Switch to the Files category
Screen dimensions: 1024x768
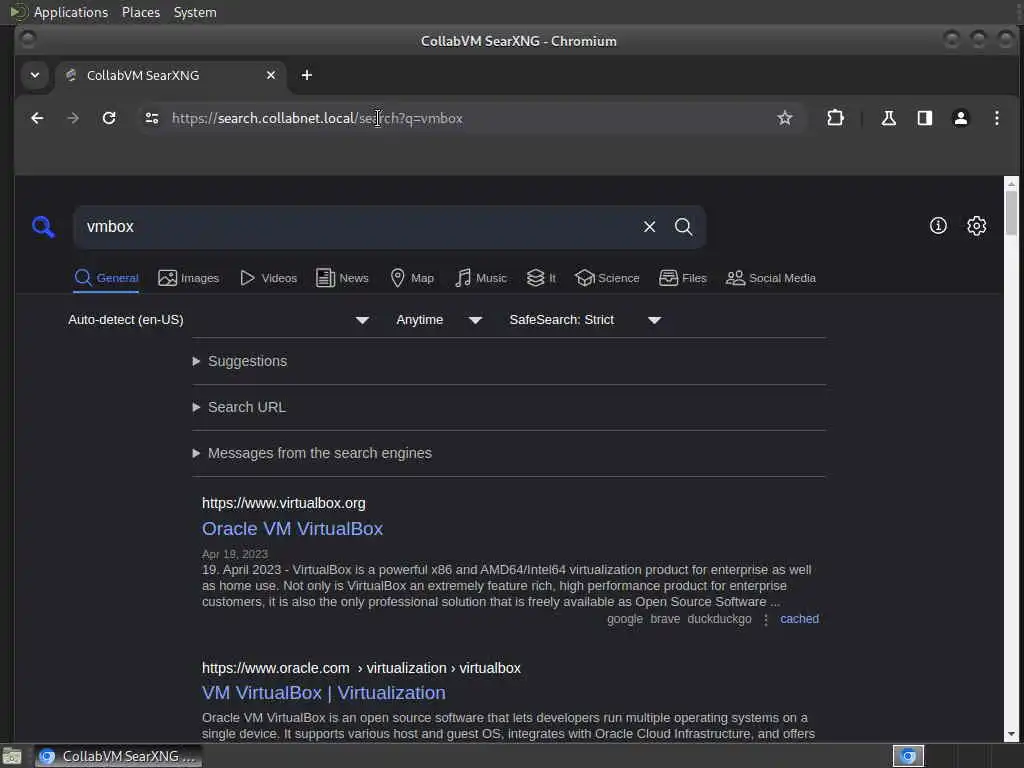(683, 278)
